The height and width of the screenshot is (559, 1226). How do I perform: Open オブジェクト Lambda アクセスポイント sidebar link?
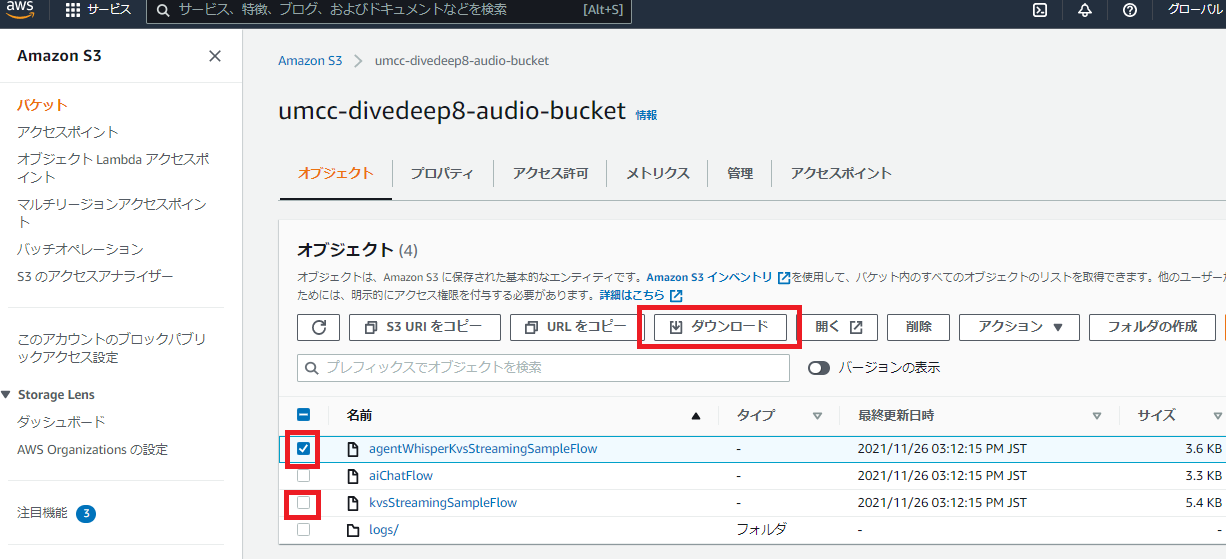[x=113, y=168]
